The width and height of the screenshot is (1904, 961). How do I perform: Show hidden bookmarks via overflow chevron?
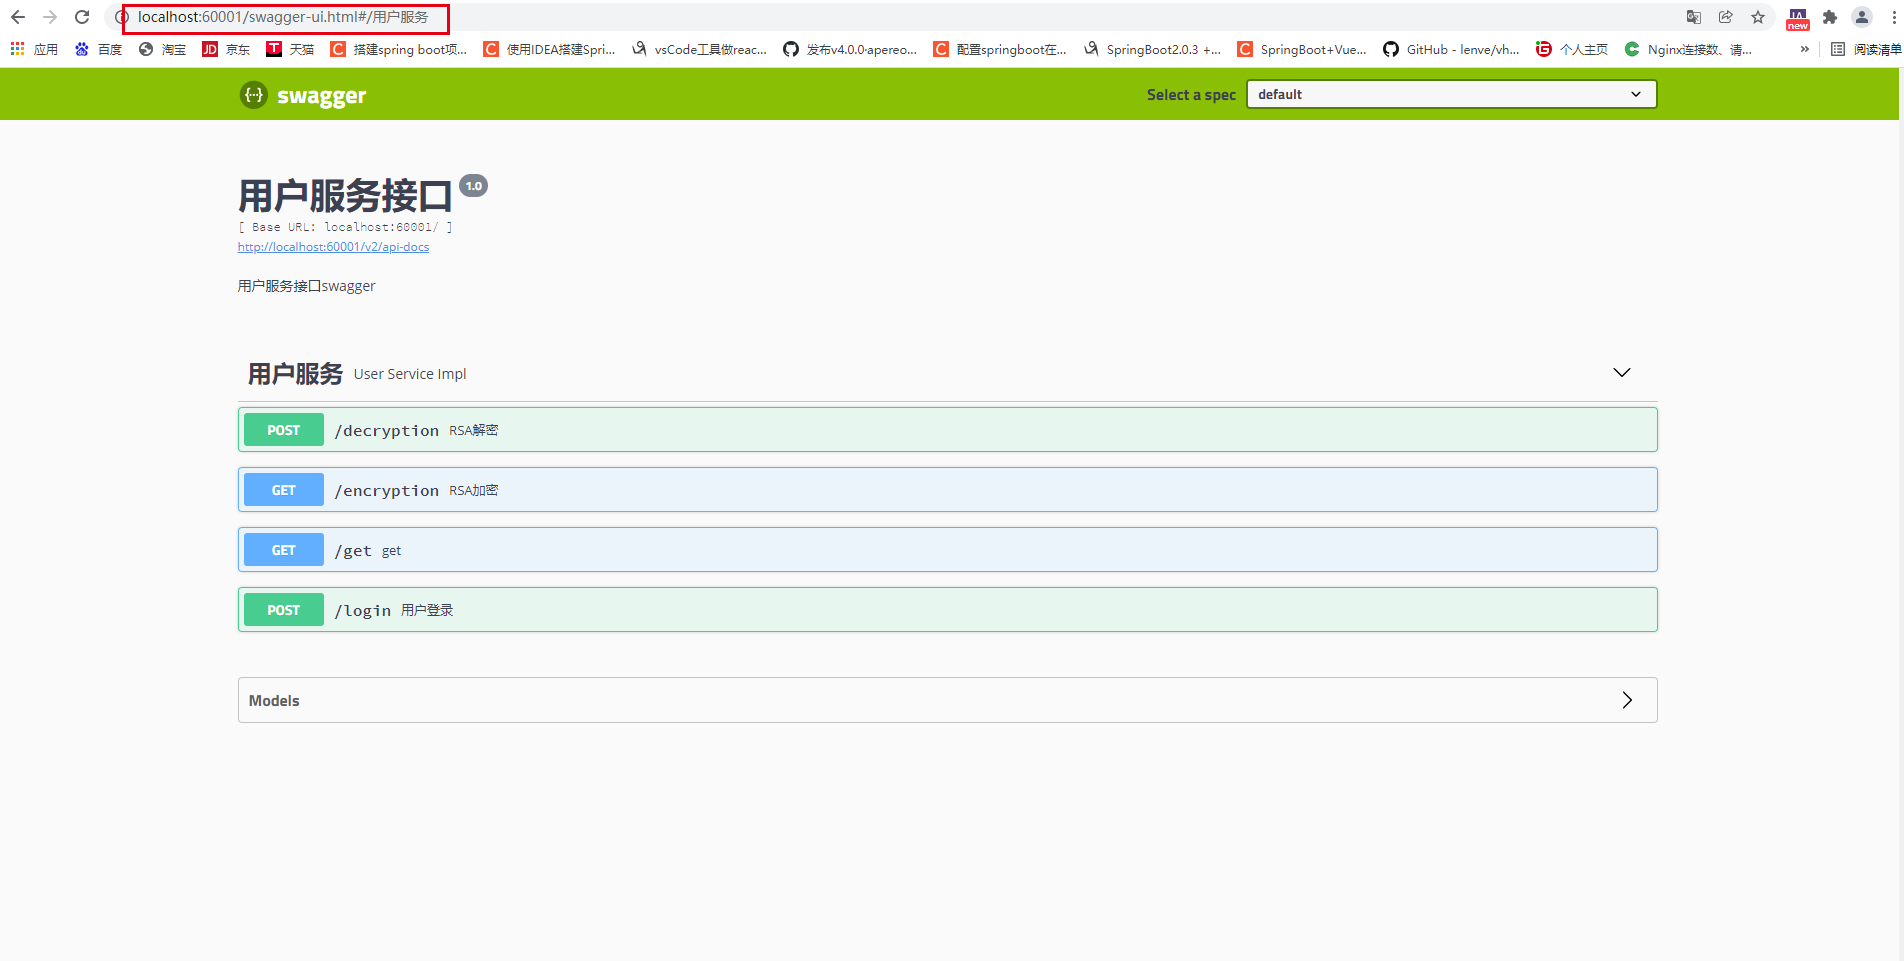coord(1805,48)
